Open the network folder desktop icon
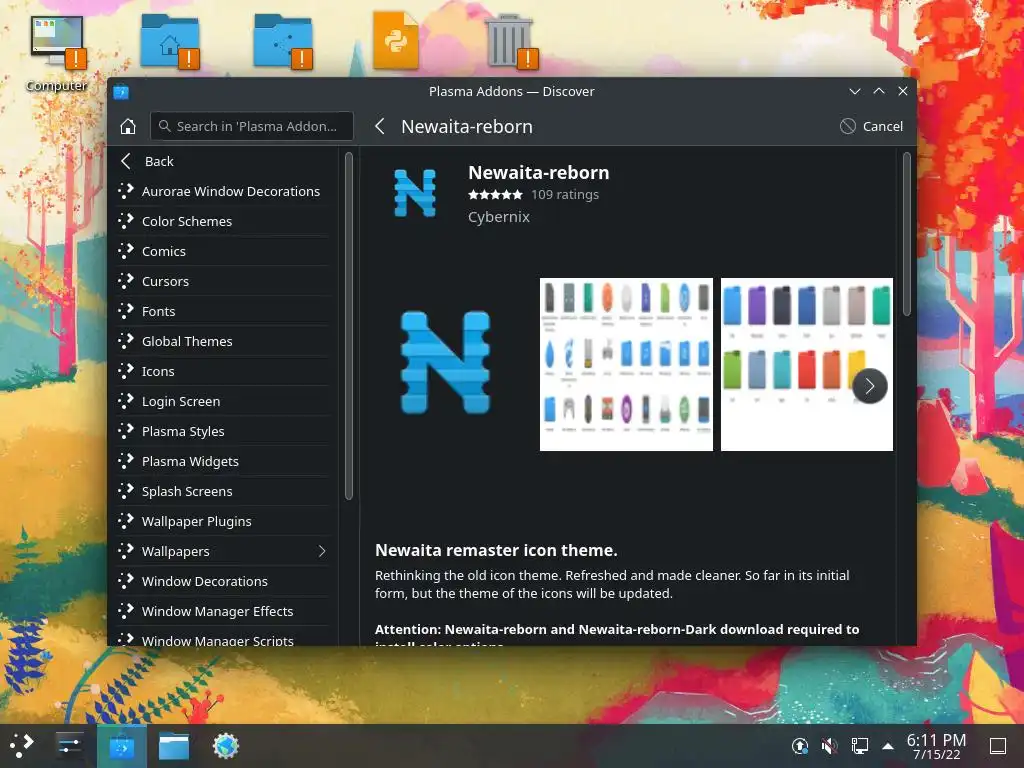The image size is (1024, 768). coord(283,41)
